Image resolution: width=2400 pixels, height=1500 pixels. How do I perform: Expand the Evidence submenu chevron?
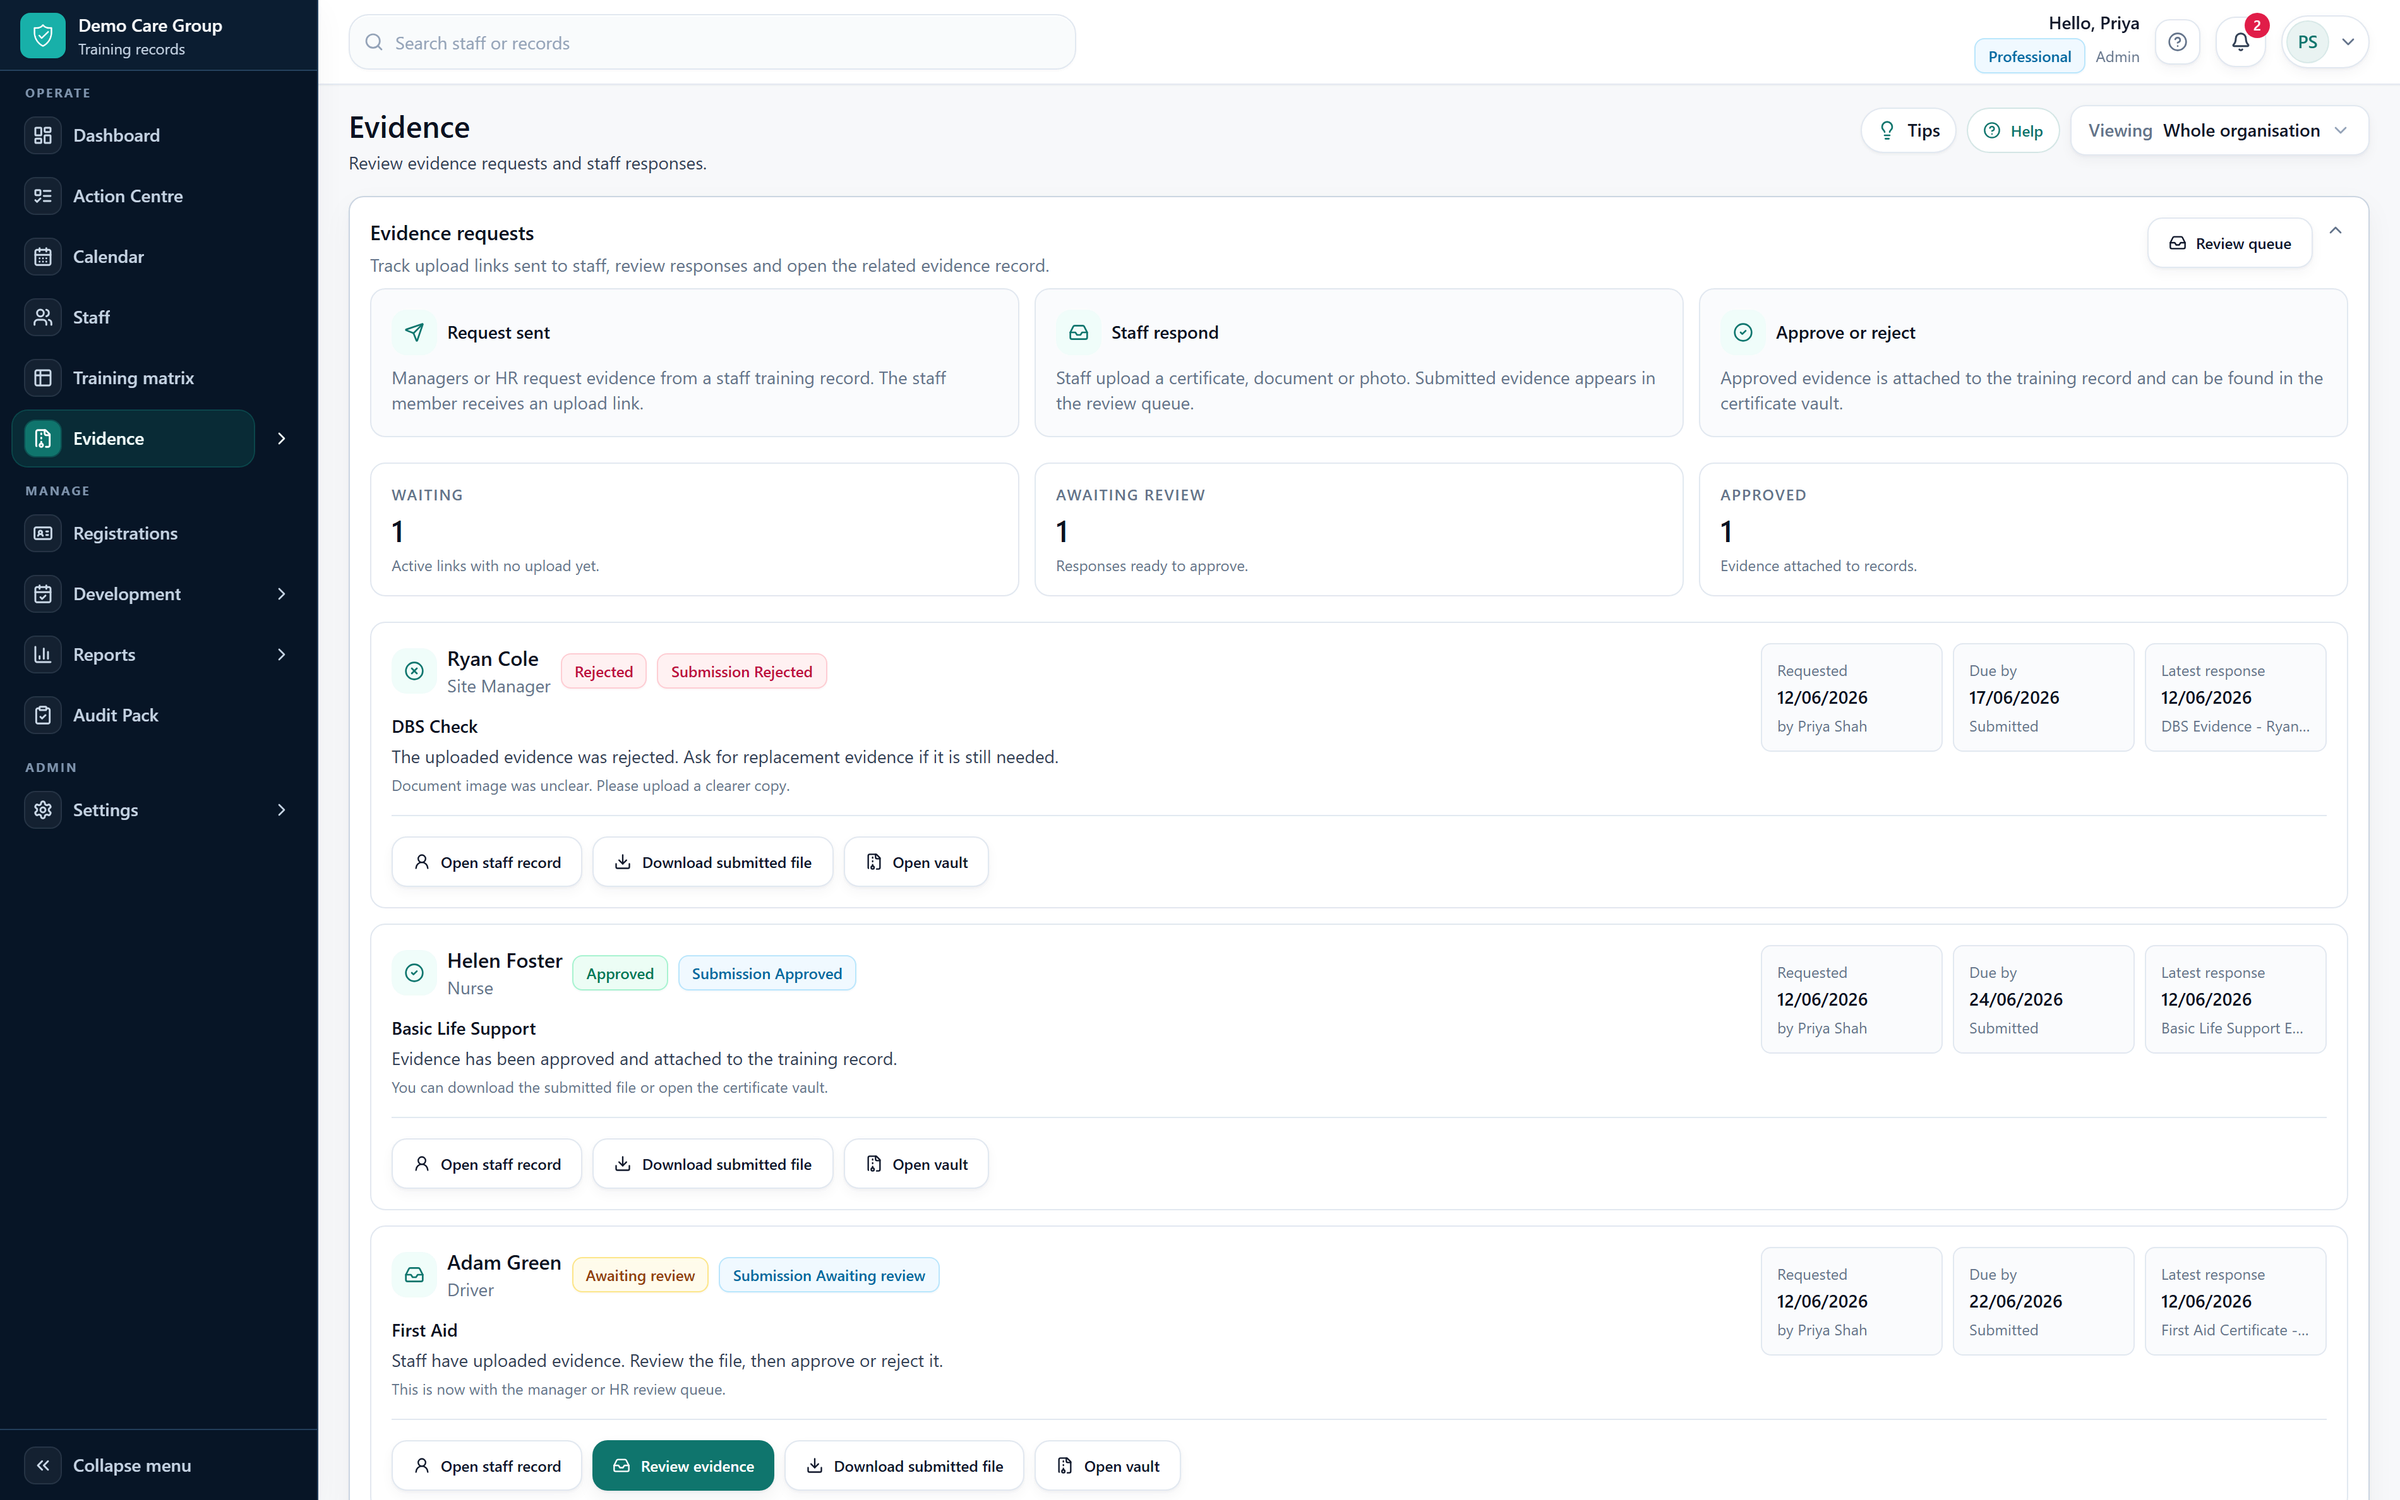point(282,438)
